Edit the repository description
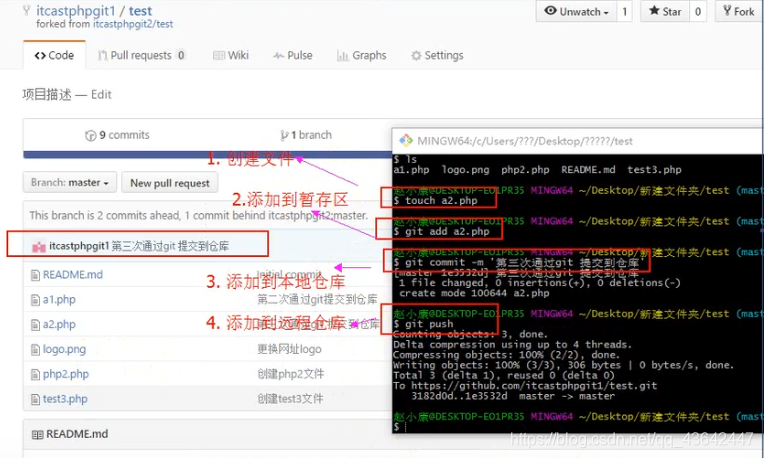Viewport: 764px width, 458px height. point(101,94)
